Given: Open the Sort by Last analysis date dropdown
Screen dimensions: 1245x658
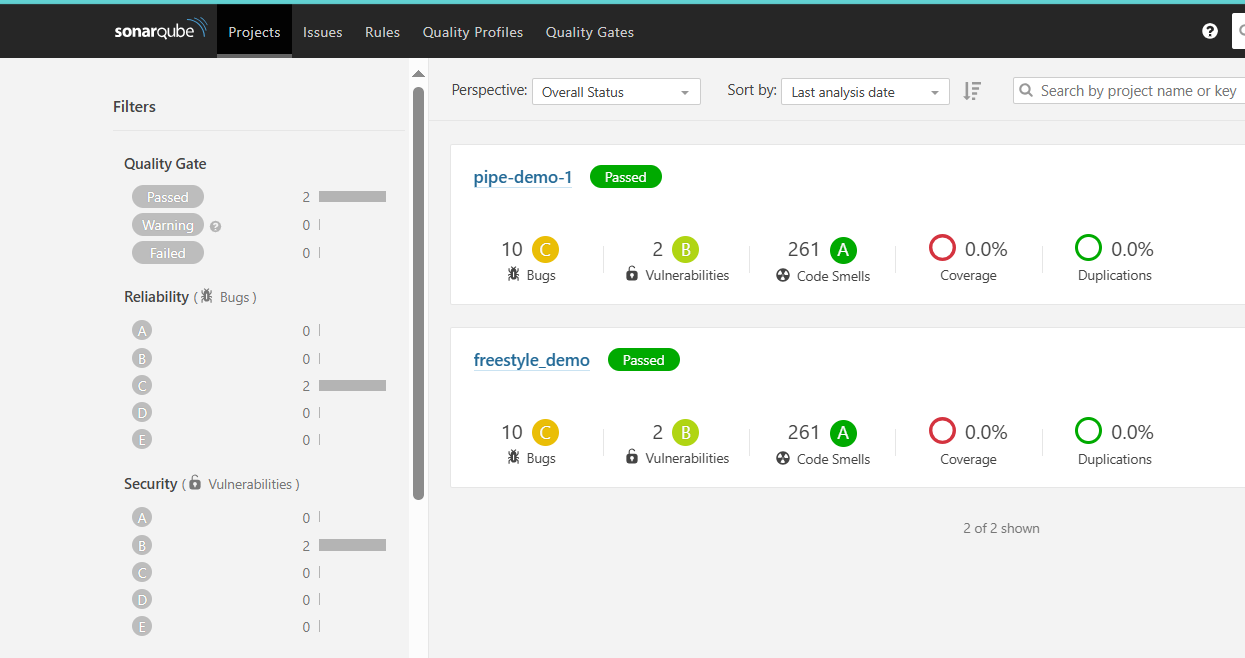Looking at the screenshot, I should coord(864,92).
